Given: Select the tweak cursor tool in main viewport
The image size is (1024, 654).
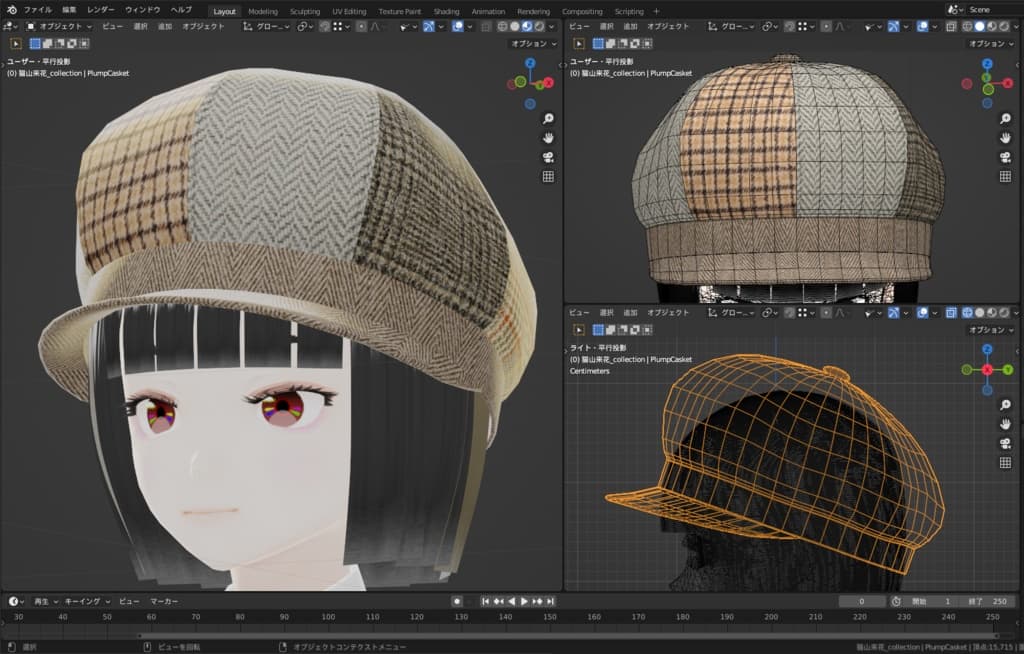Looking at the screenshot, I should (x=16, y=44).
